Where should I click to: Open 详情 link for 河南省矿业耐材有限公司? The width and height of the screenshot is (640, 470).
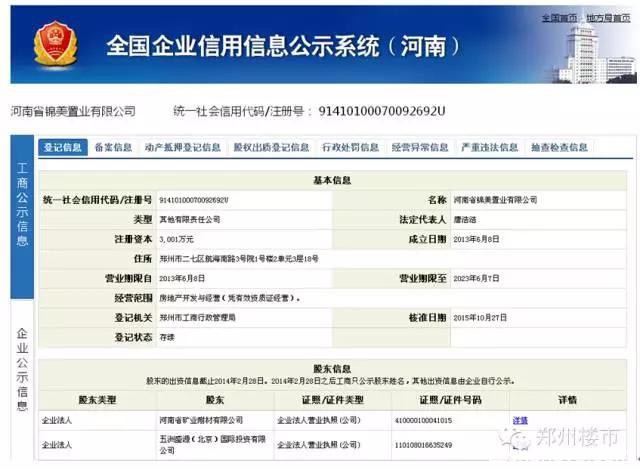click(520, 420)
